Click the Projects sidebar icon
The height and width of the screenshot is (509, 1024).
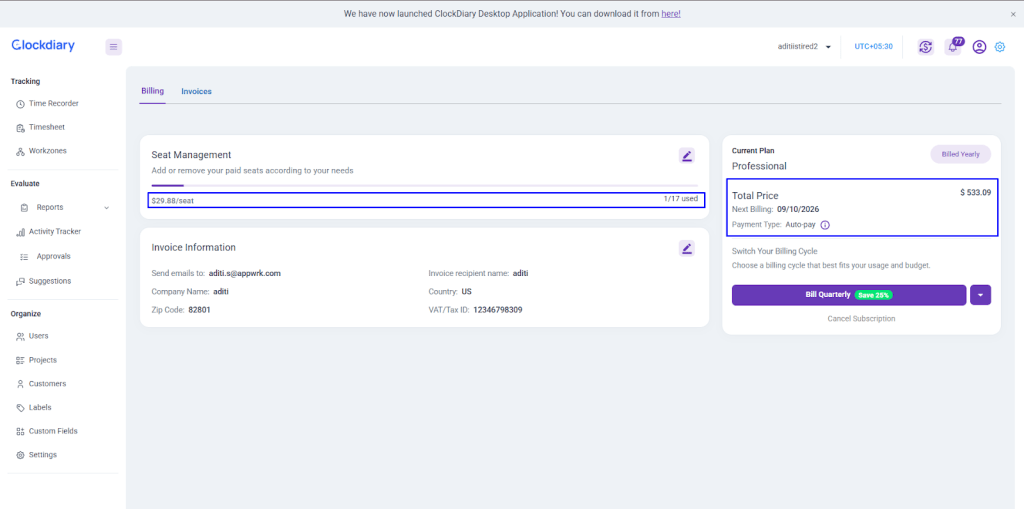point(20,360)
